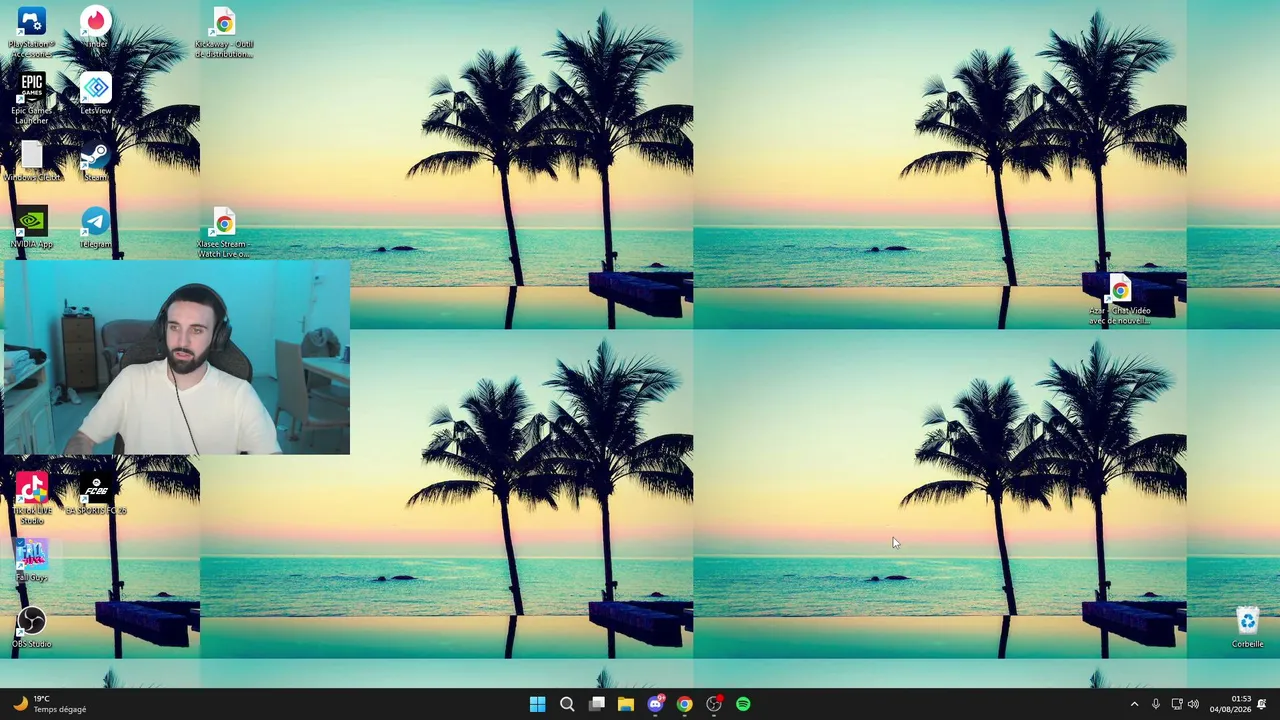The height and width of the screenshot is (720, 1280).
Task: Launch the Epic Games Launcher shortcut
Action: 31,98
